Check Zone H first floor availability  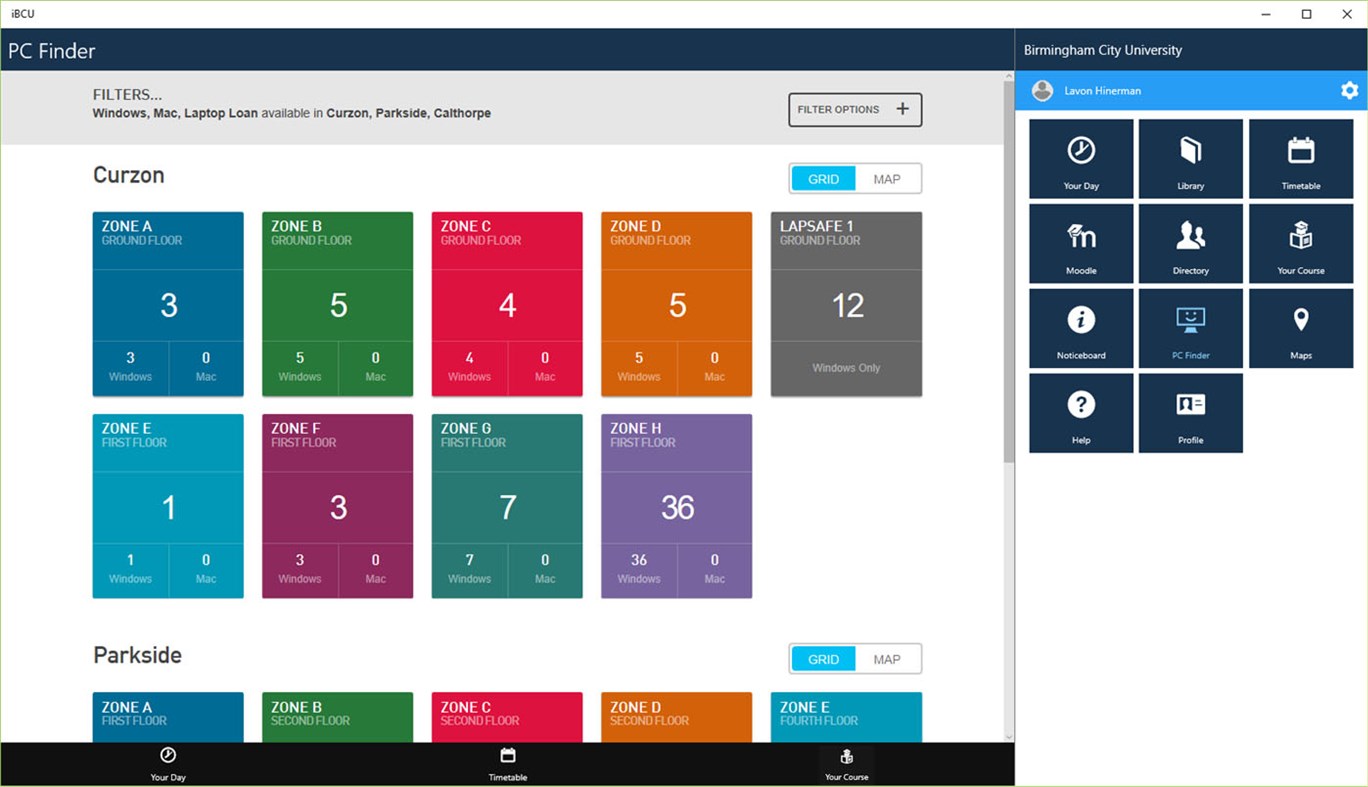coord(676,505)
